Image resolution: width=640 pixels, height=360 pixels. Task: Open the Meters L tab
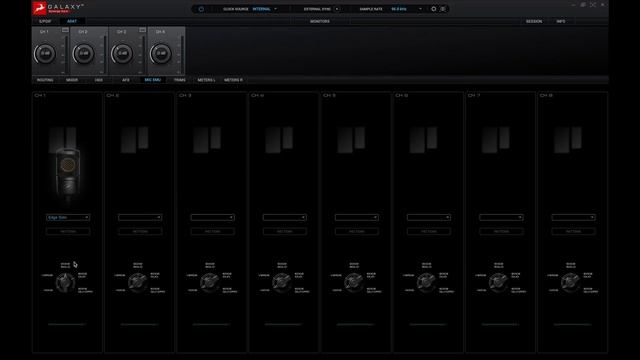(207, 80)
